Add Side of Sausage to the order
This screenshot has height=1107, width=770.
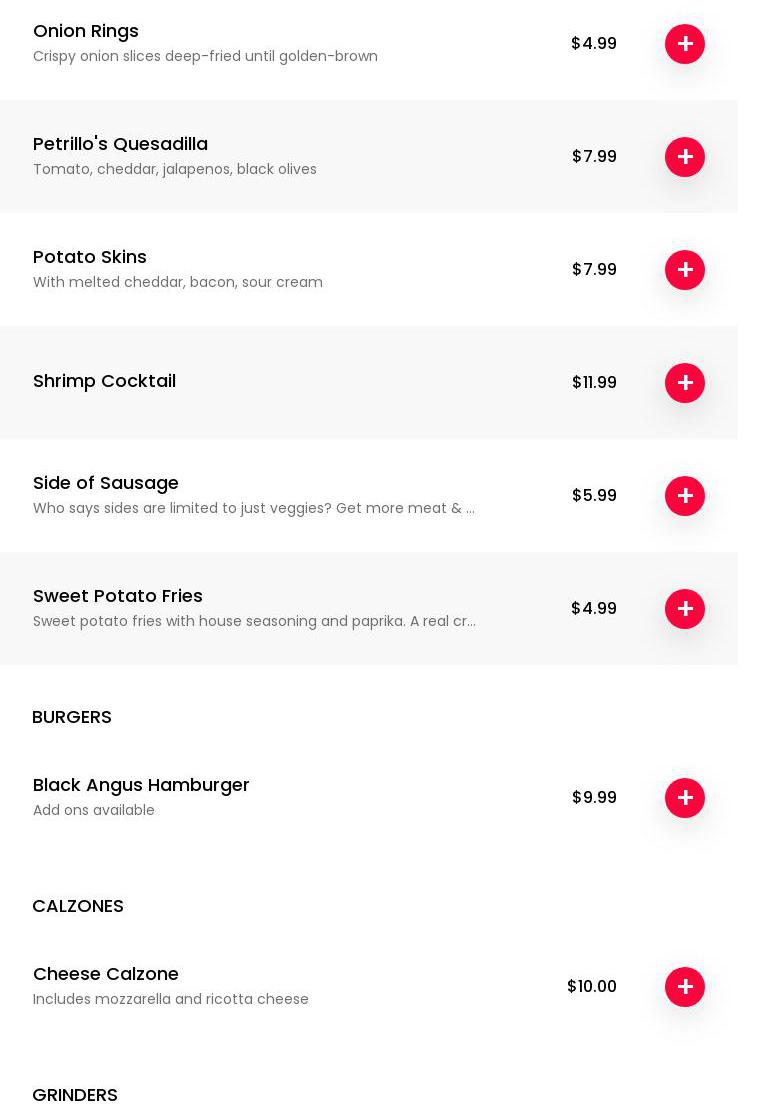click(x=685, y=496)
